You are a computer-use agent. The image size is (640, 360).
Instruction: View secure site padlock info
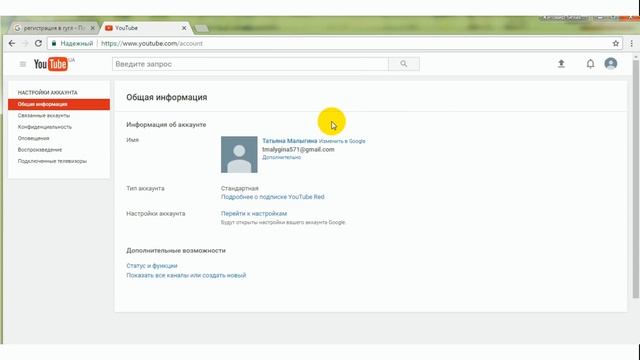54,43
